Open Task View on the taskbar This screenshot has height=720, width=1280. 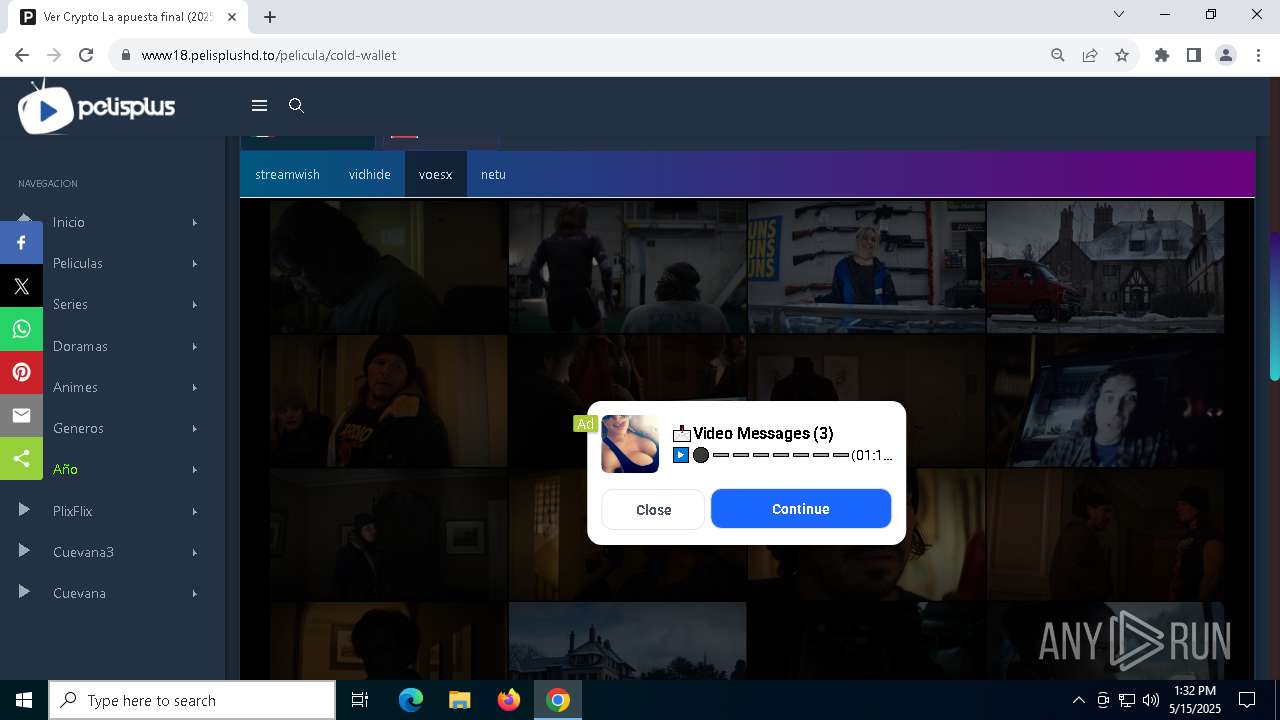point(360,700)
